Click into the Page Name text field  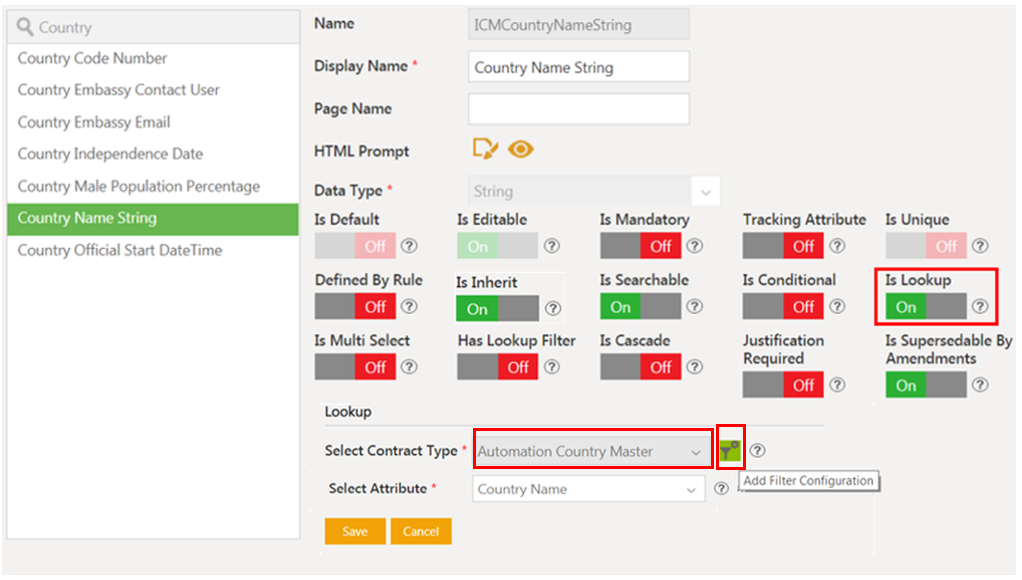click(579, 109)
